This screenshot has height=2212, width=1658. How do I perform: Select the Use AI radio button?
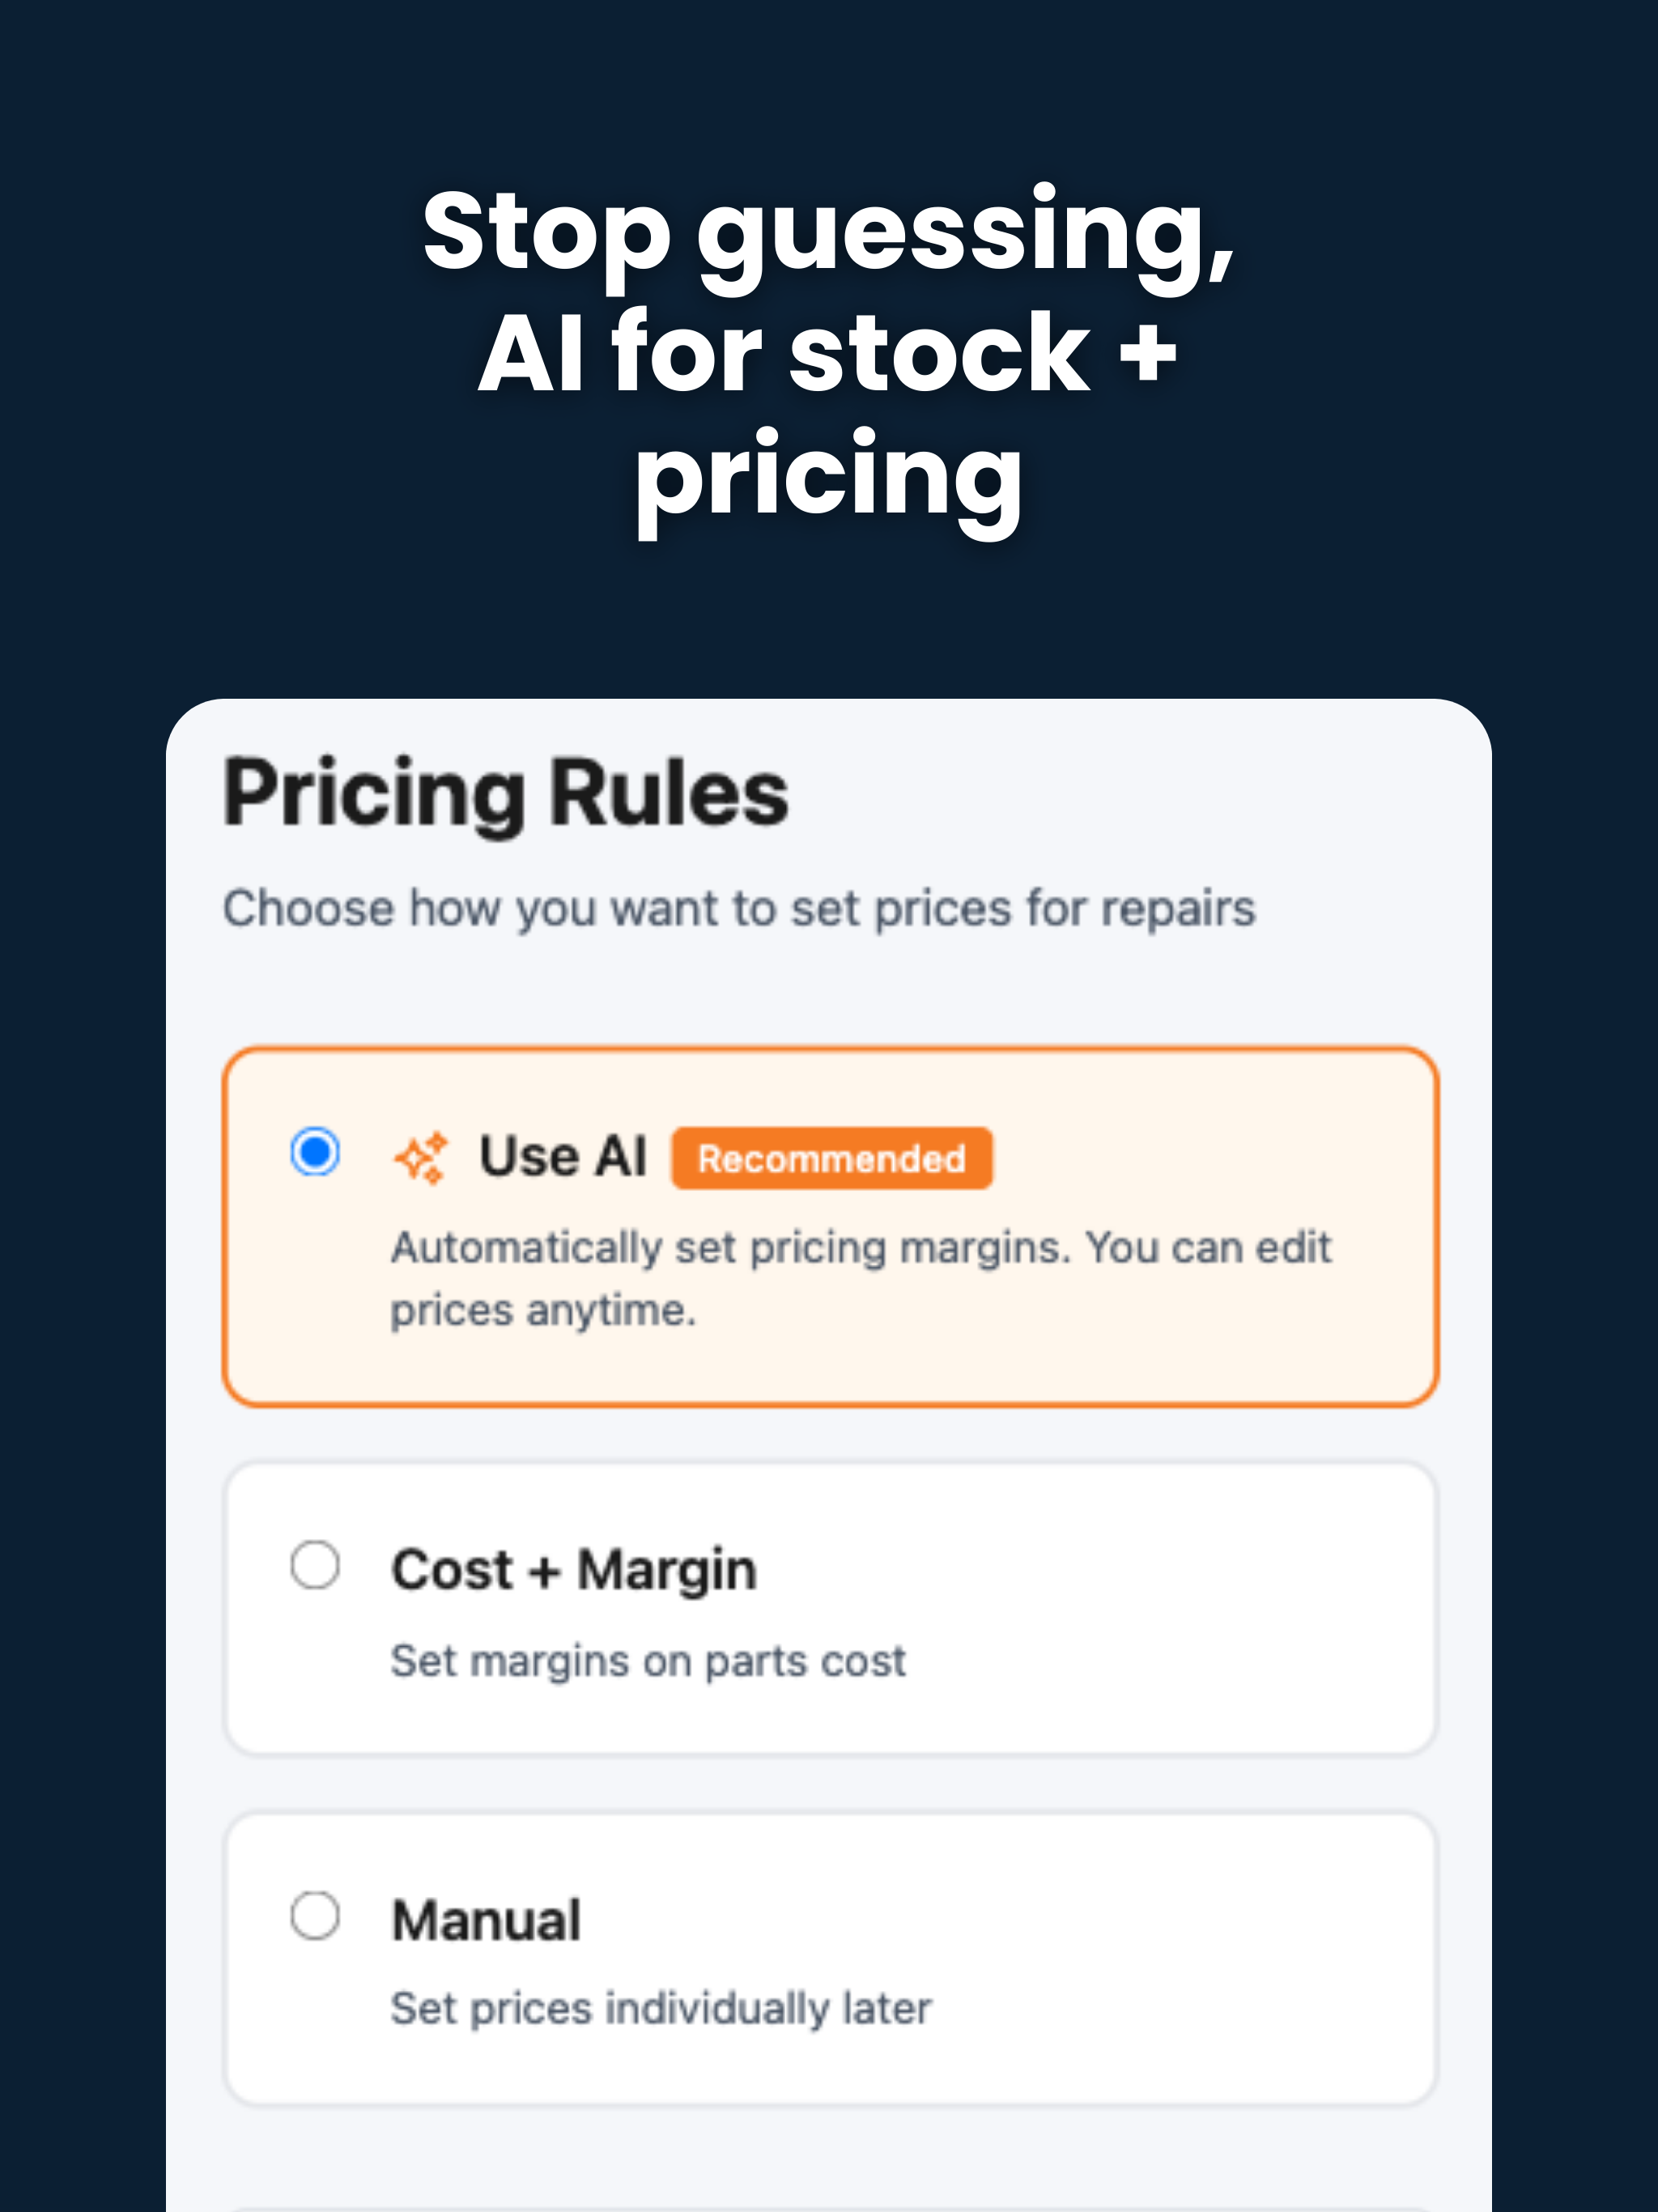[x=315, y=1152]
